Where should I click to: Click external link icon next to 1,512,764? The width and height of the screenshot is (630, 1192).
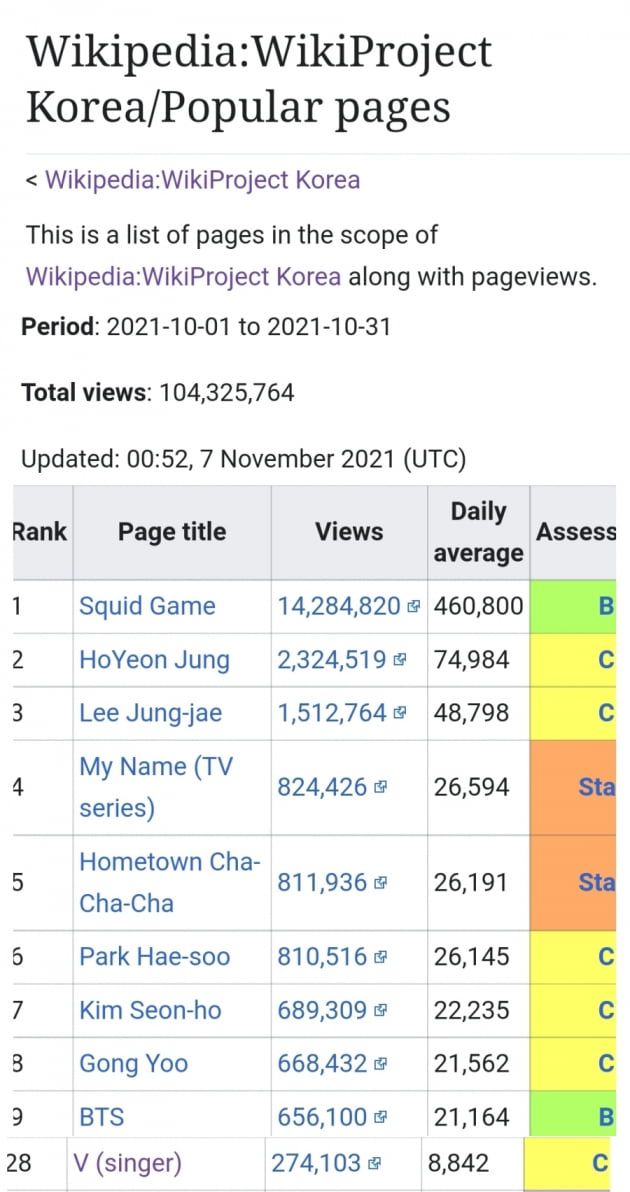(400, 713)
